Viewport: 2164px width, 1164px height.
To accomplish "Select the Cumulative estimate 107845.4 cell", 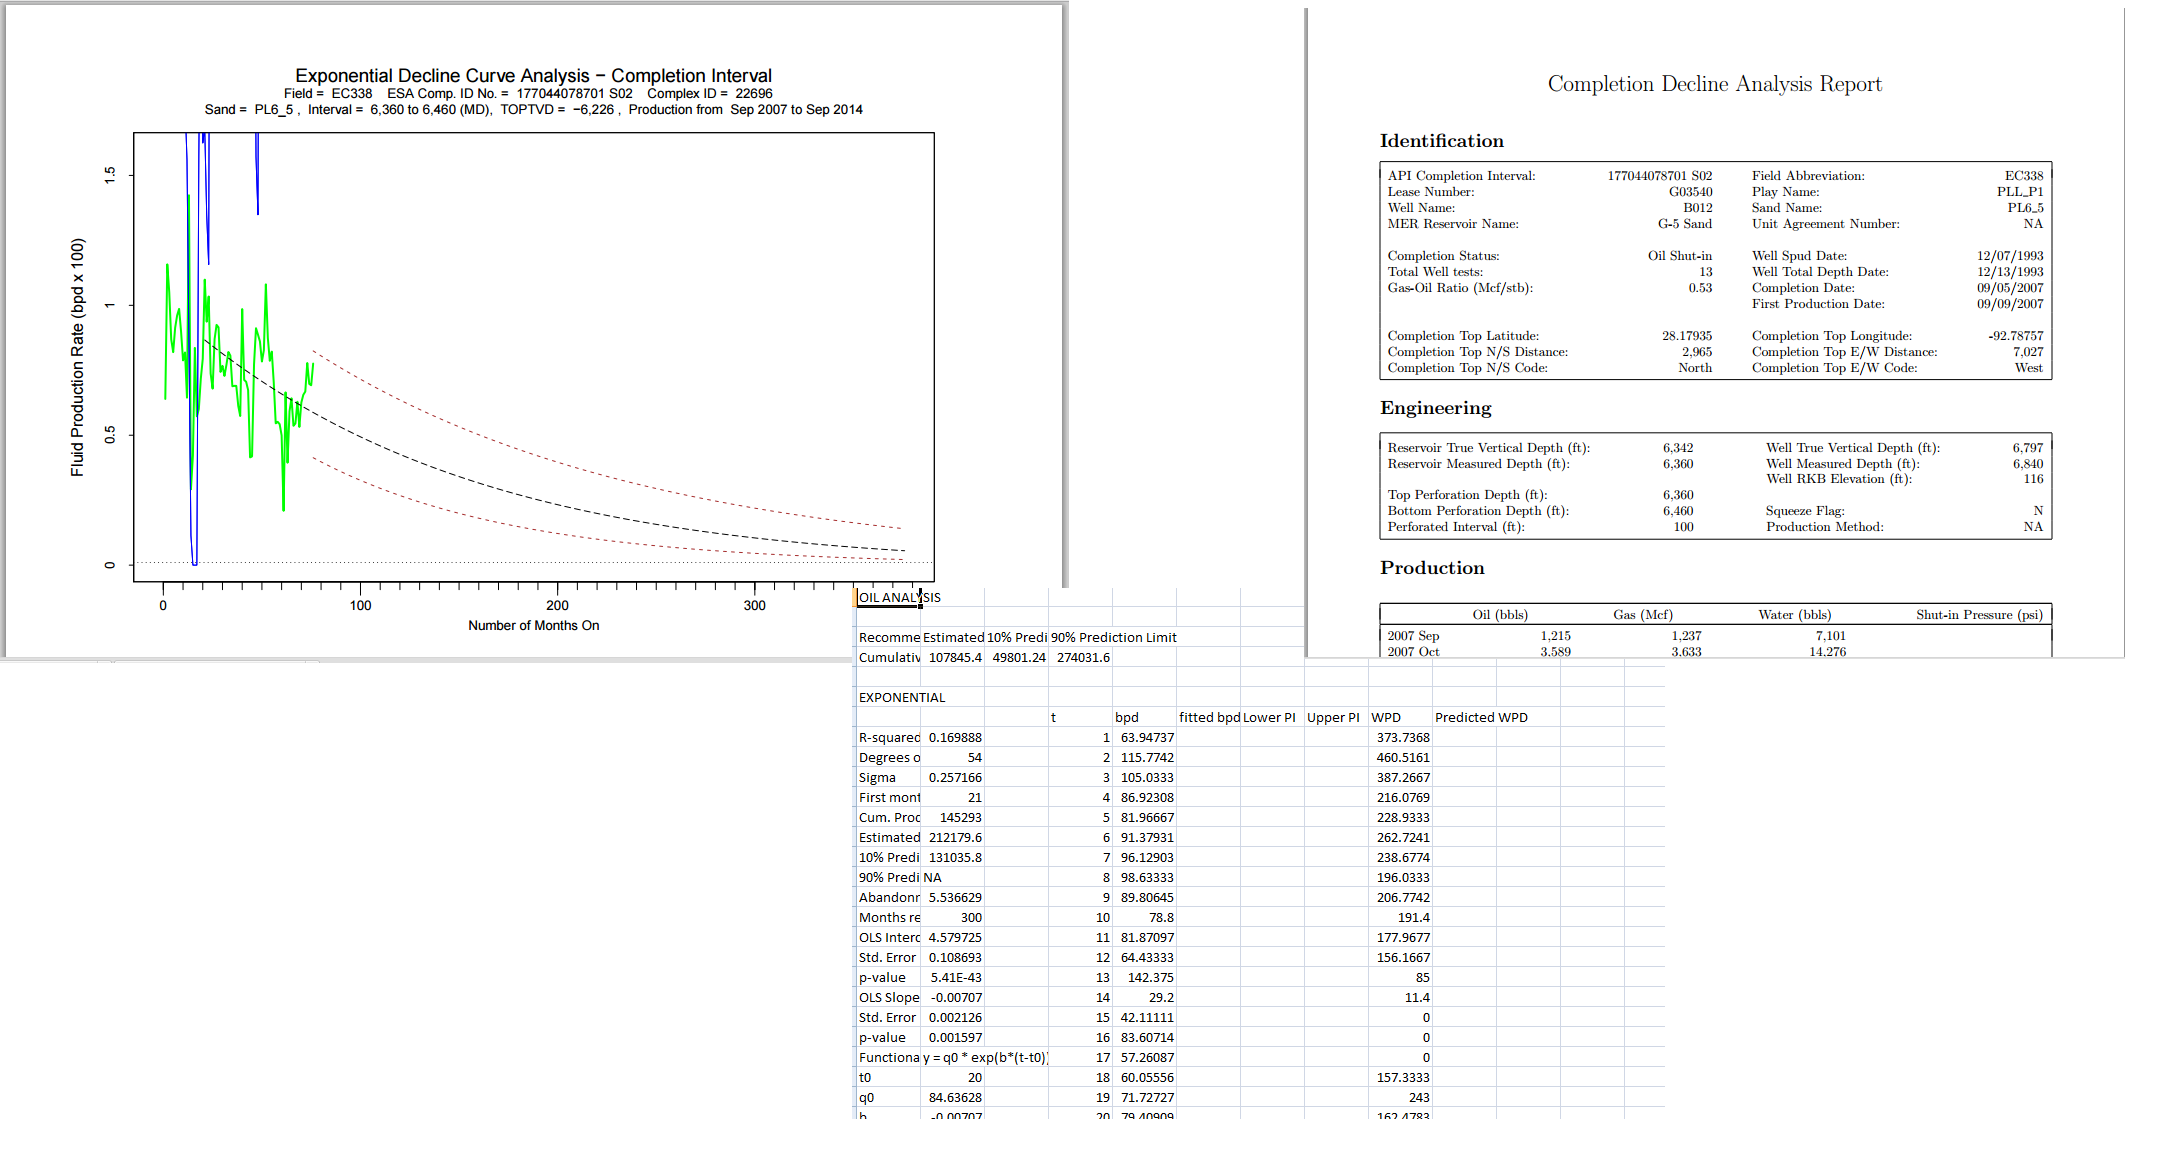I will pos(951,657).
